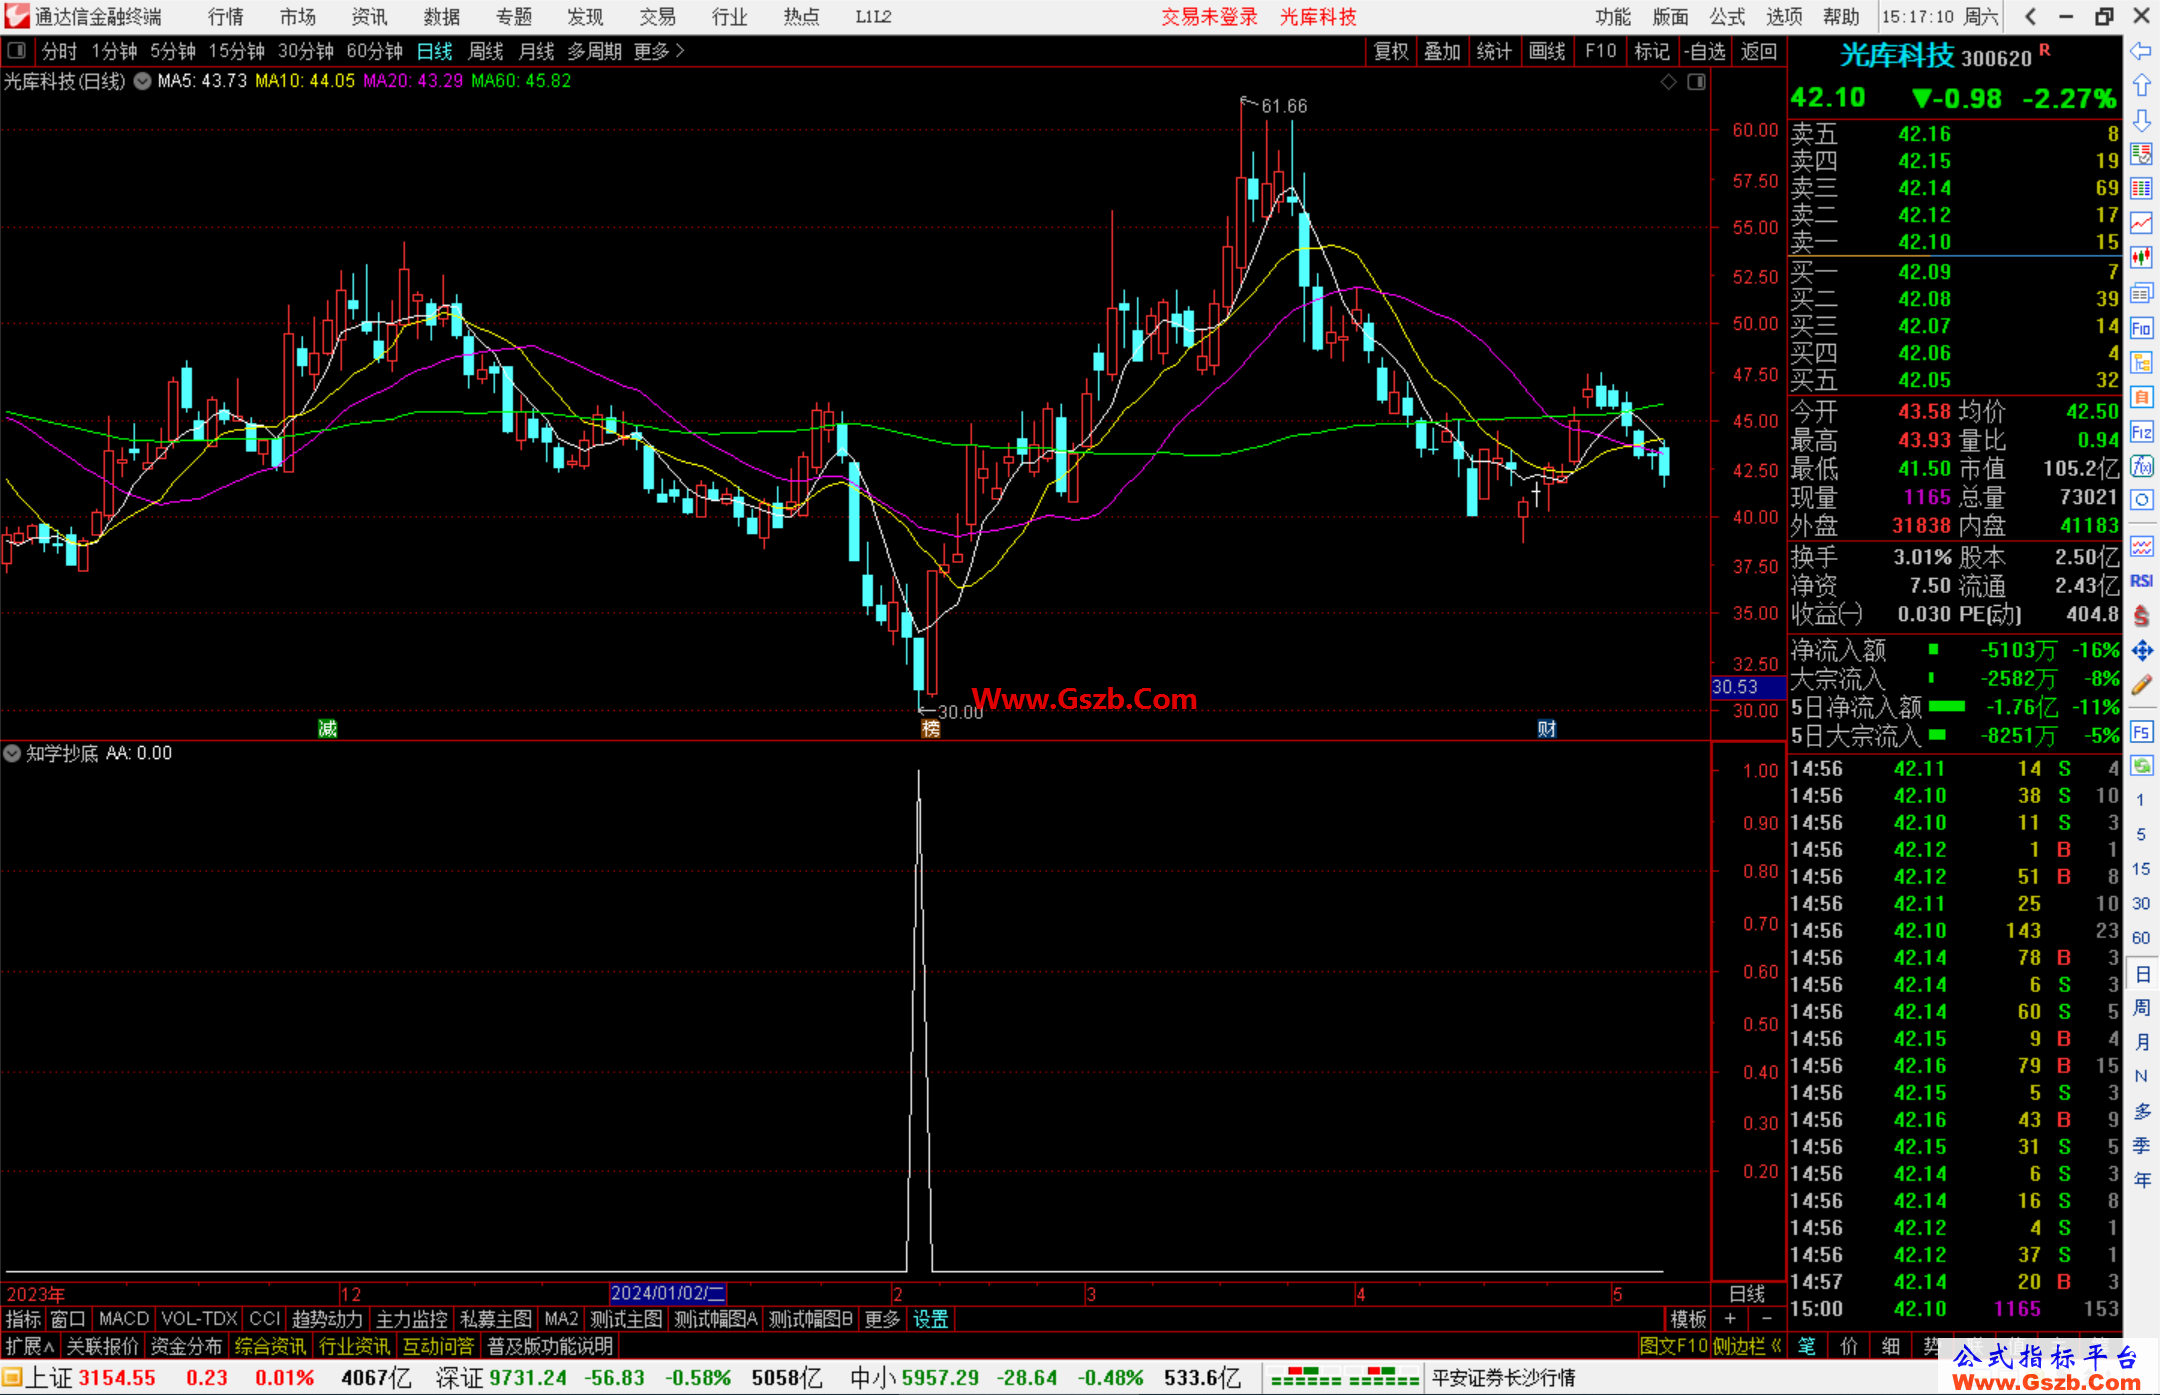Open the hierarchy tree sidebar icon
Screen dimensions: 2160x1395
pos(2141,362)
